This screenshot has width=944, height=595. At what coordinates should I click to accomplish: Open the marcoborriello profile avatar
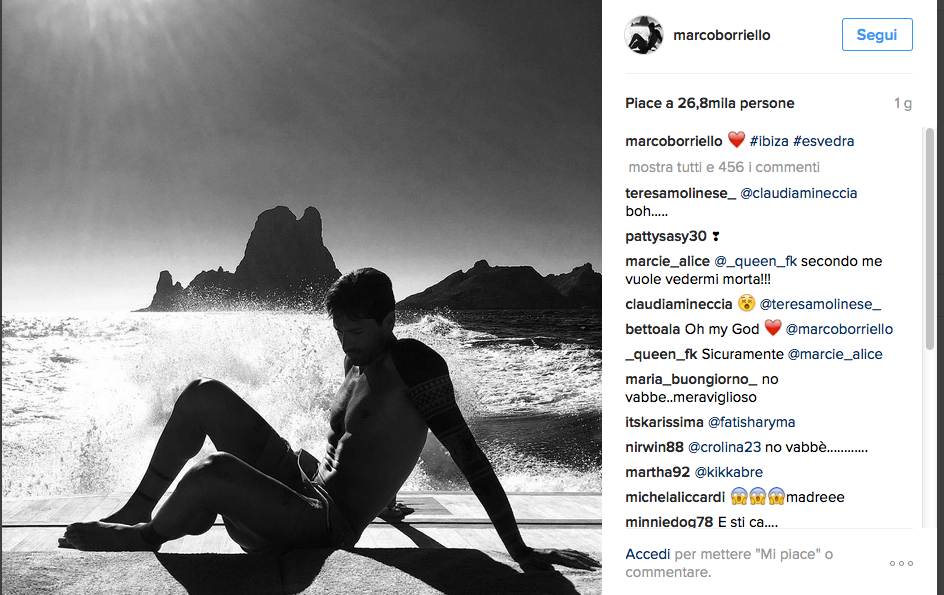tap(644, 35)
